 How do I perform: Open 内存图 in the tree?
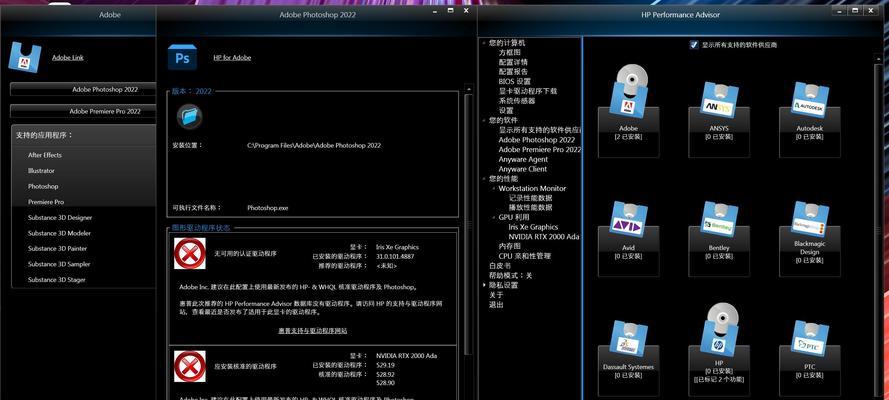pyautogui.click(x=510, y=246)
